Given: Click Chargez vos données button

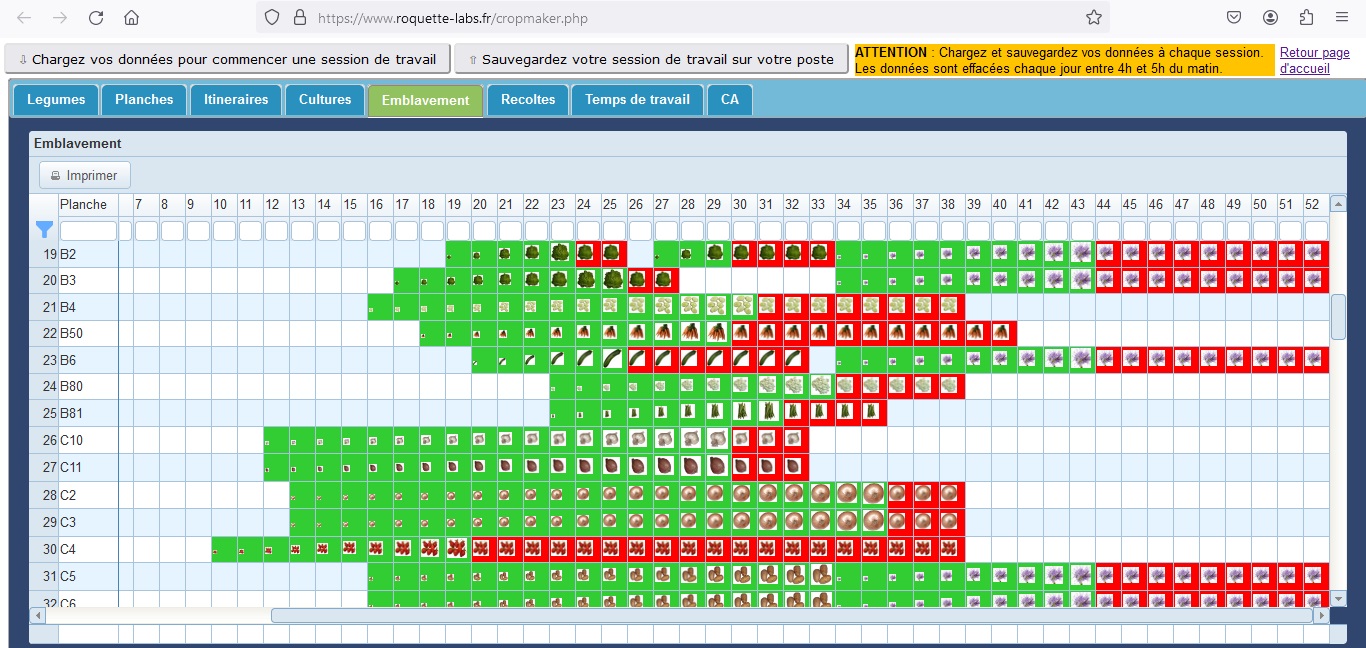Looking at the screenshot, I should [x=227, y=59].
